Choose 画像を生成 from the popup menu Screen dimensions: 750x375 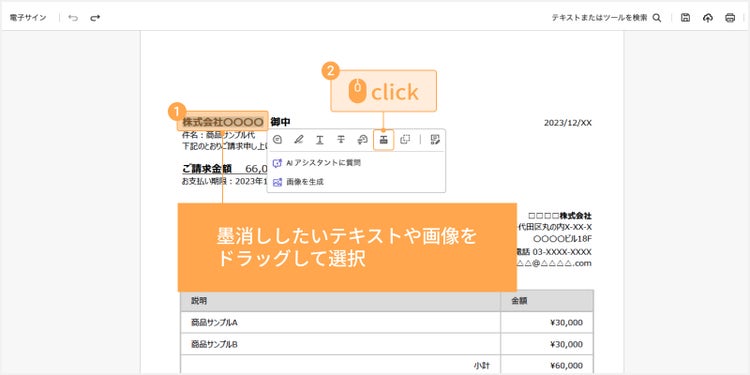[305, 182]
